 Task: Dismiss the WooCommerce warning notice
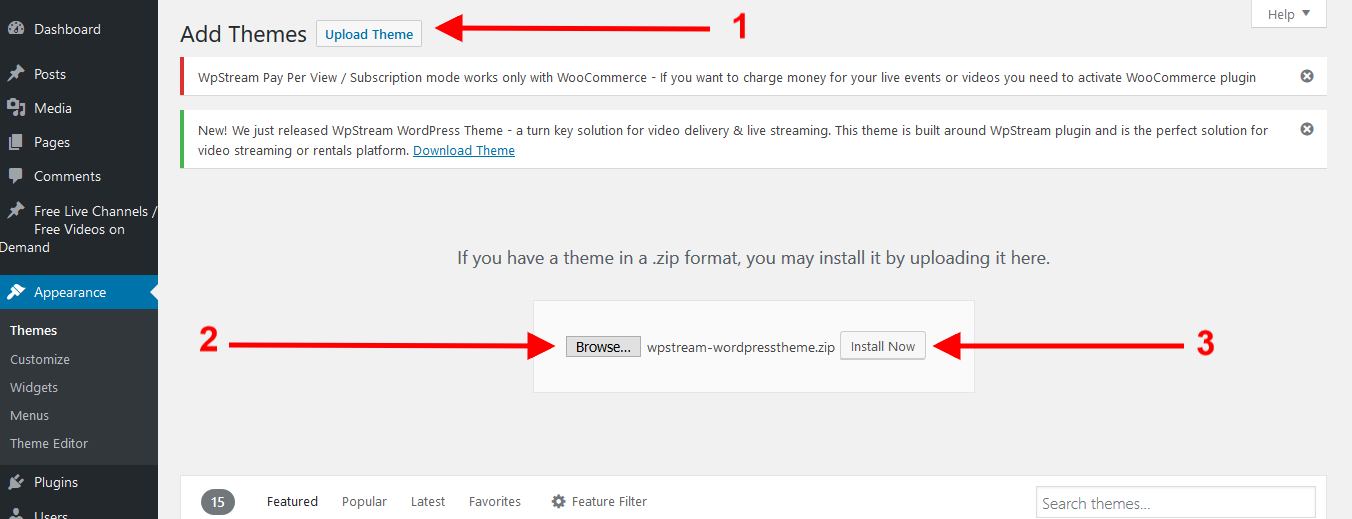1306,76
